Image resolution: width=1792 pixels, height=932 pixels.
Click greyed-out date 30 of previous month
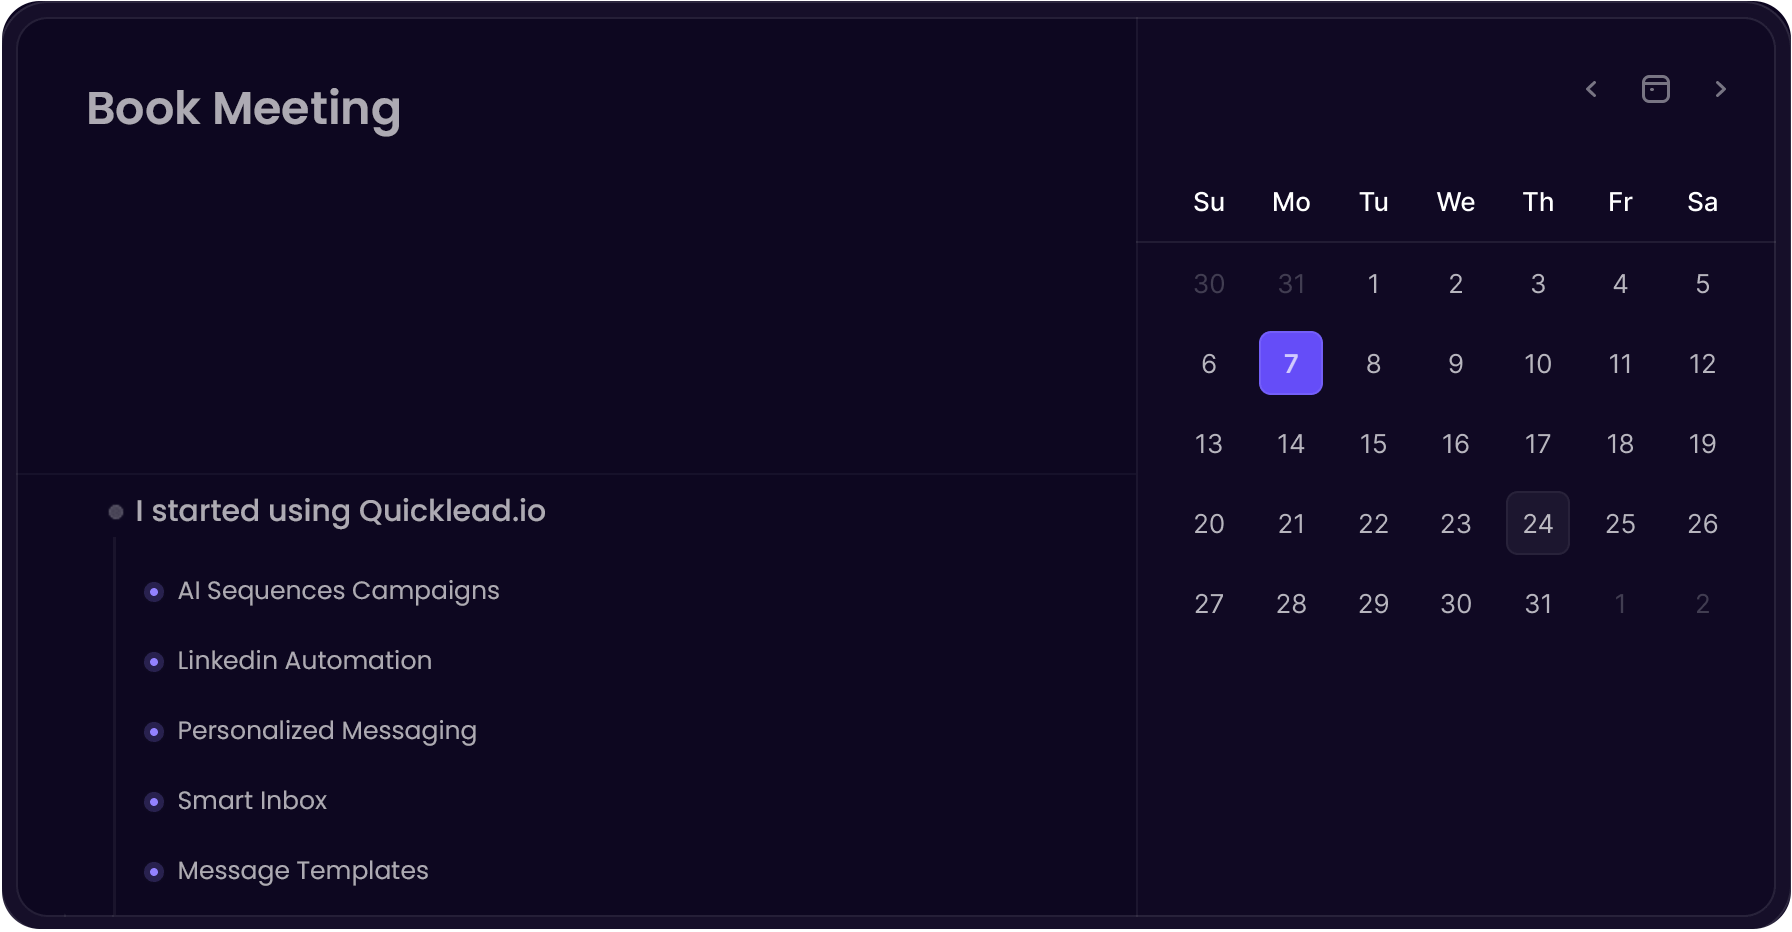point(1208,284)
